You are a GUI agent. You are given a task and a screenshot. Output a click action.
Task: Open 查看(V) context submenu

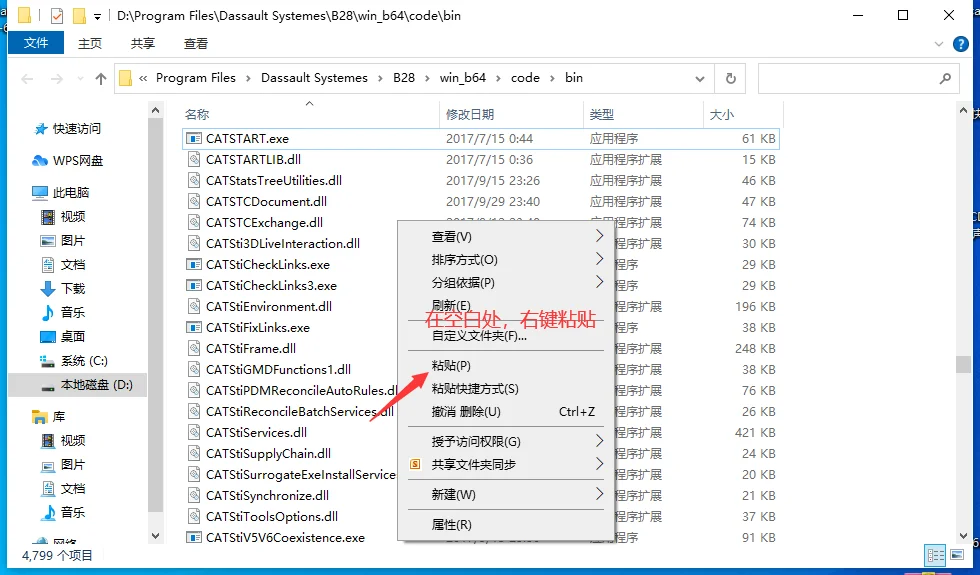coord(506,236)
